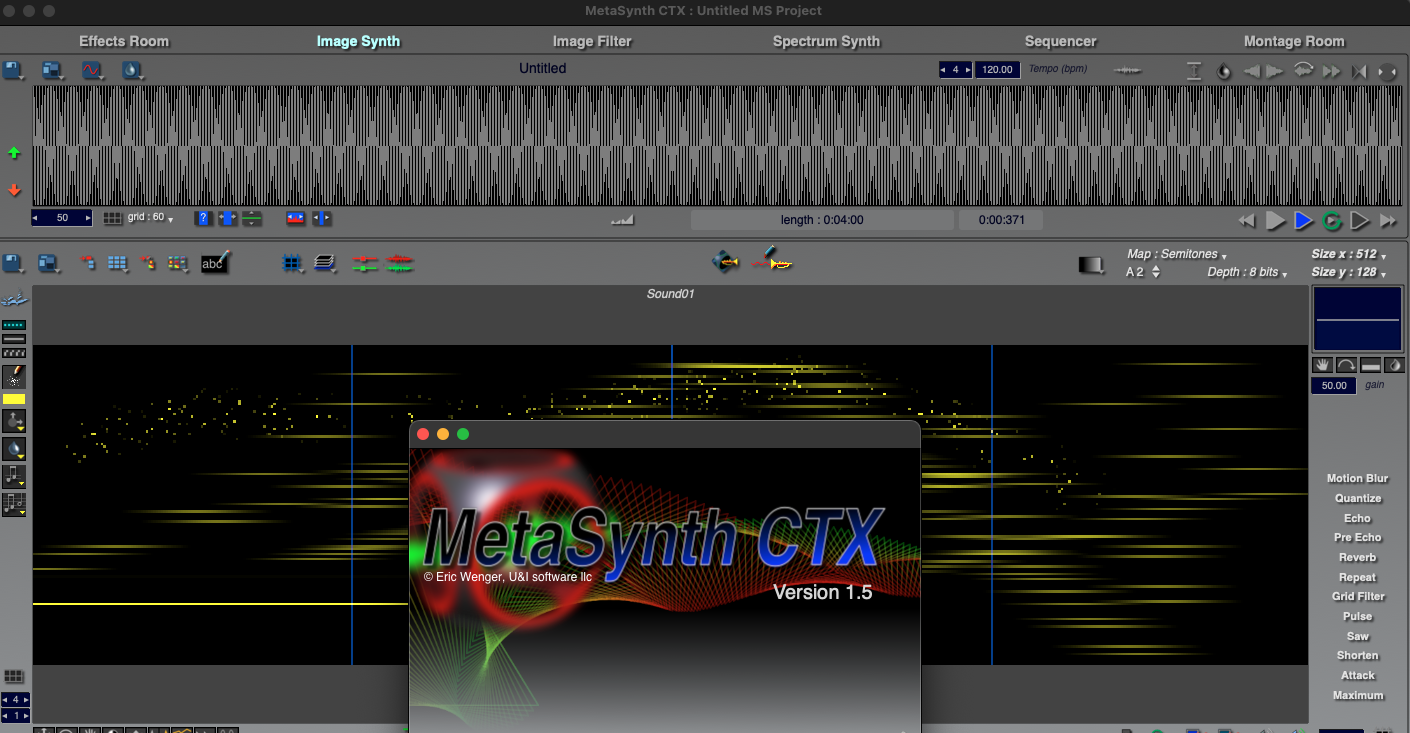Click the abc text tool icon
This screenshot has width=1410, height=733.
[x=214, y=263]
